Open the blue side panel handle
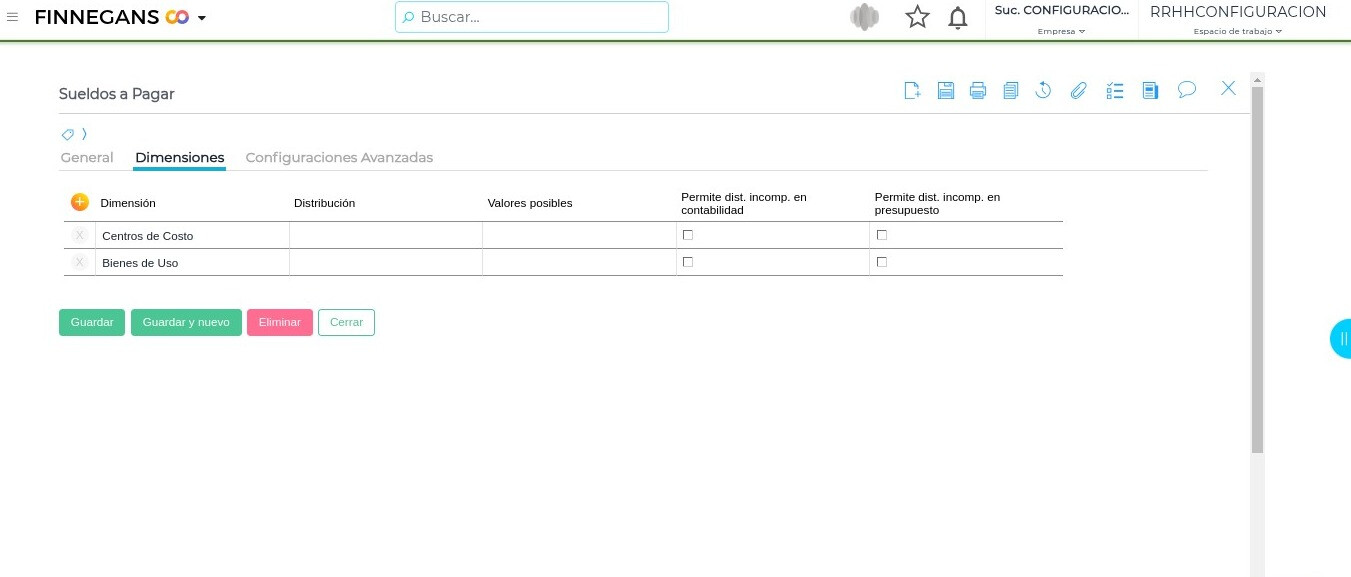Screen dimensions: 1351x577 click(x=1341, y=339)
